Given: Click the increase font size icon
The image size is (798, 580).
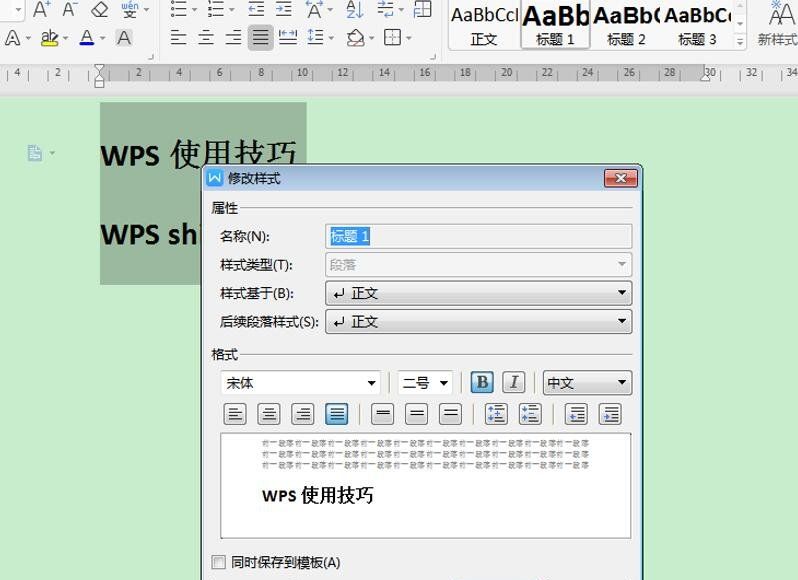Looking at the screenshot, I should (x=41, y=9).
